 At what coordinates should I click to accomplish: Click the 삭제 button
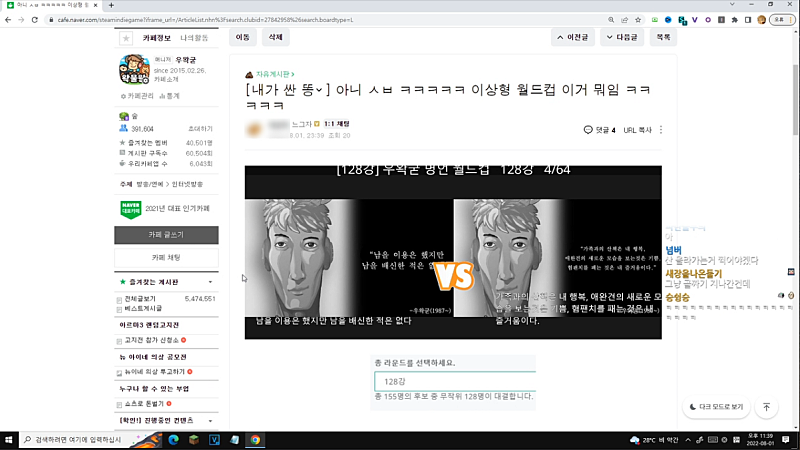(276, 37)
